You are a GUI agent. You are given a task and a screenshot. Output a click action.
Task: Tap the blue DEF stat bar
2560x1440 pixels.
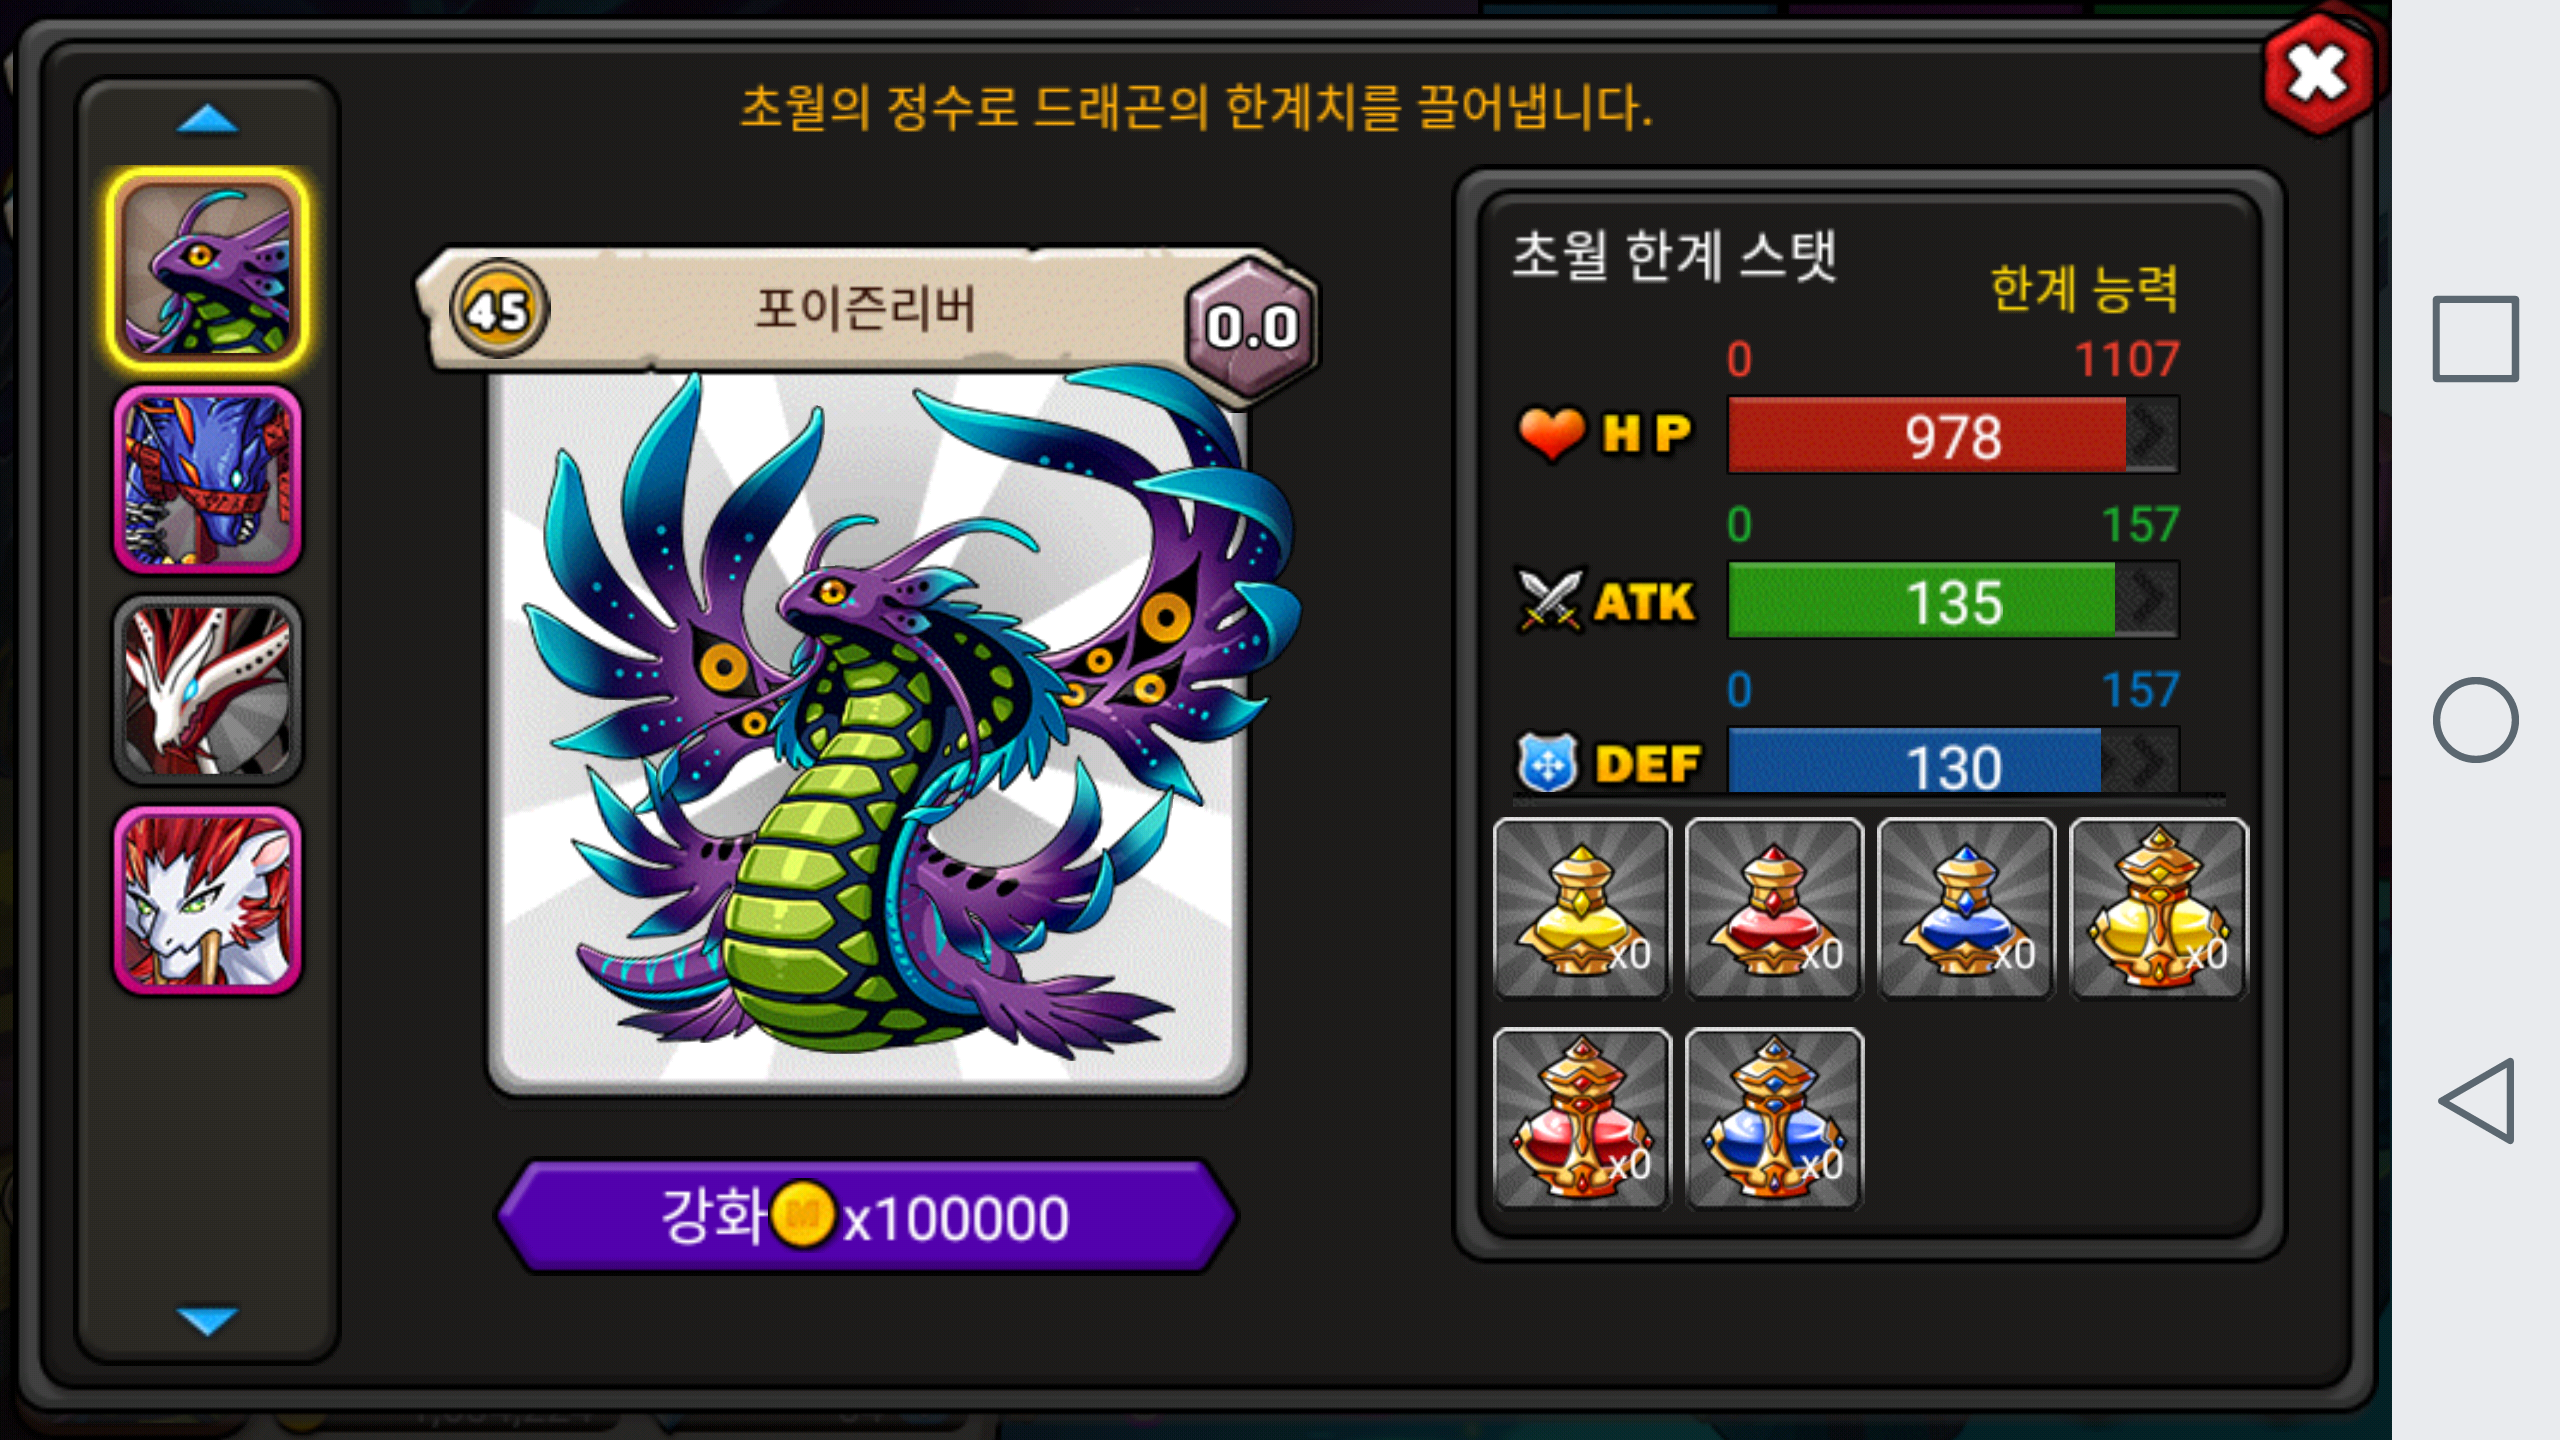click(x=1952, y=764)
